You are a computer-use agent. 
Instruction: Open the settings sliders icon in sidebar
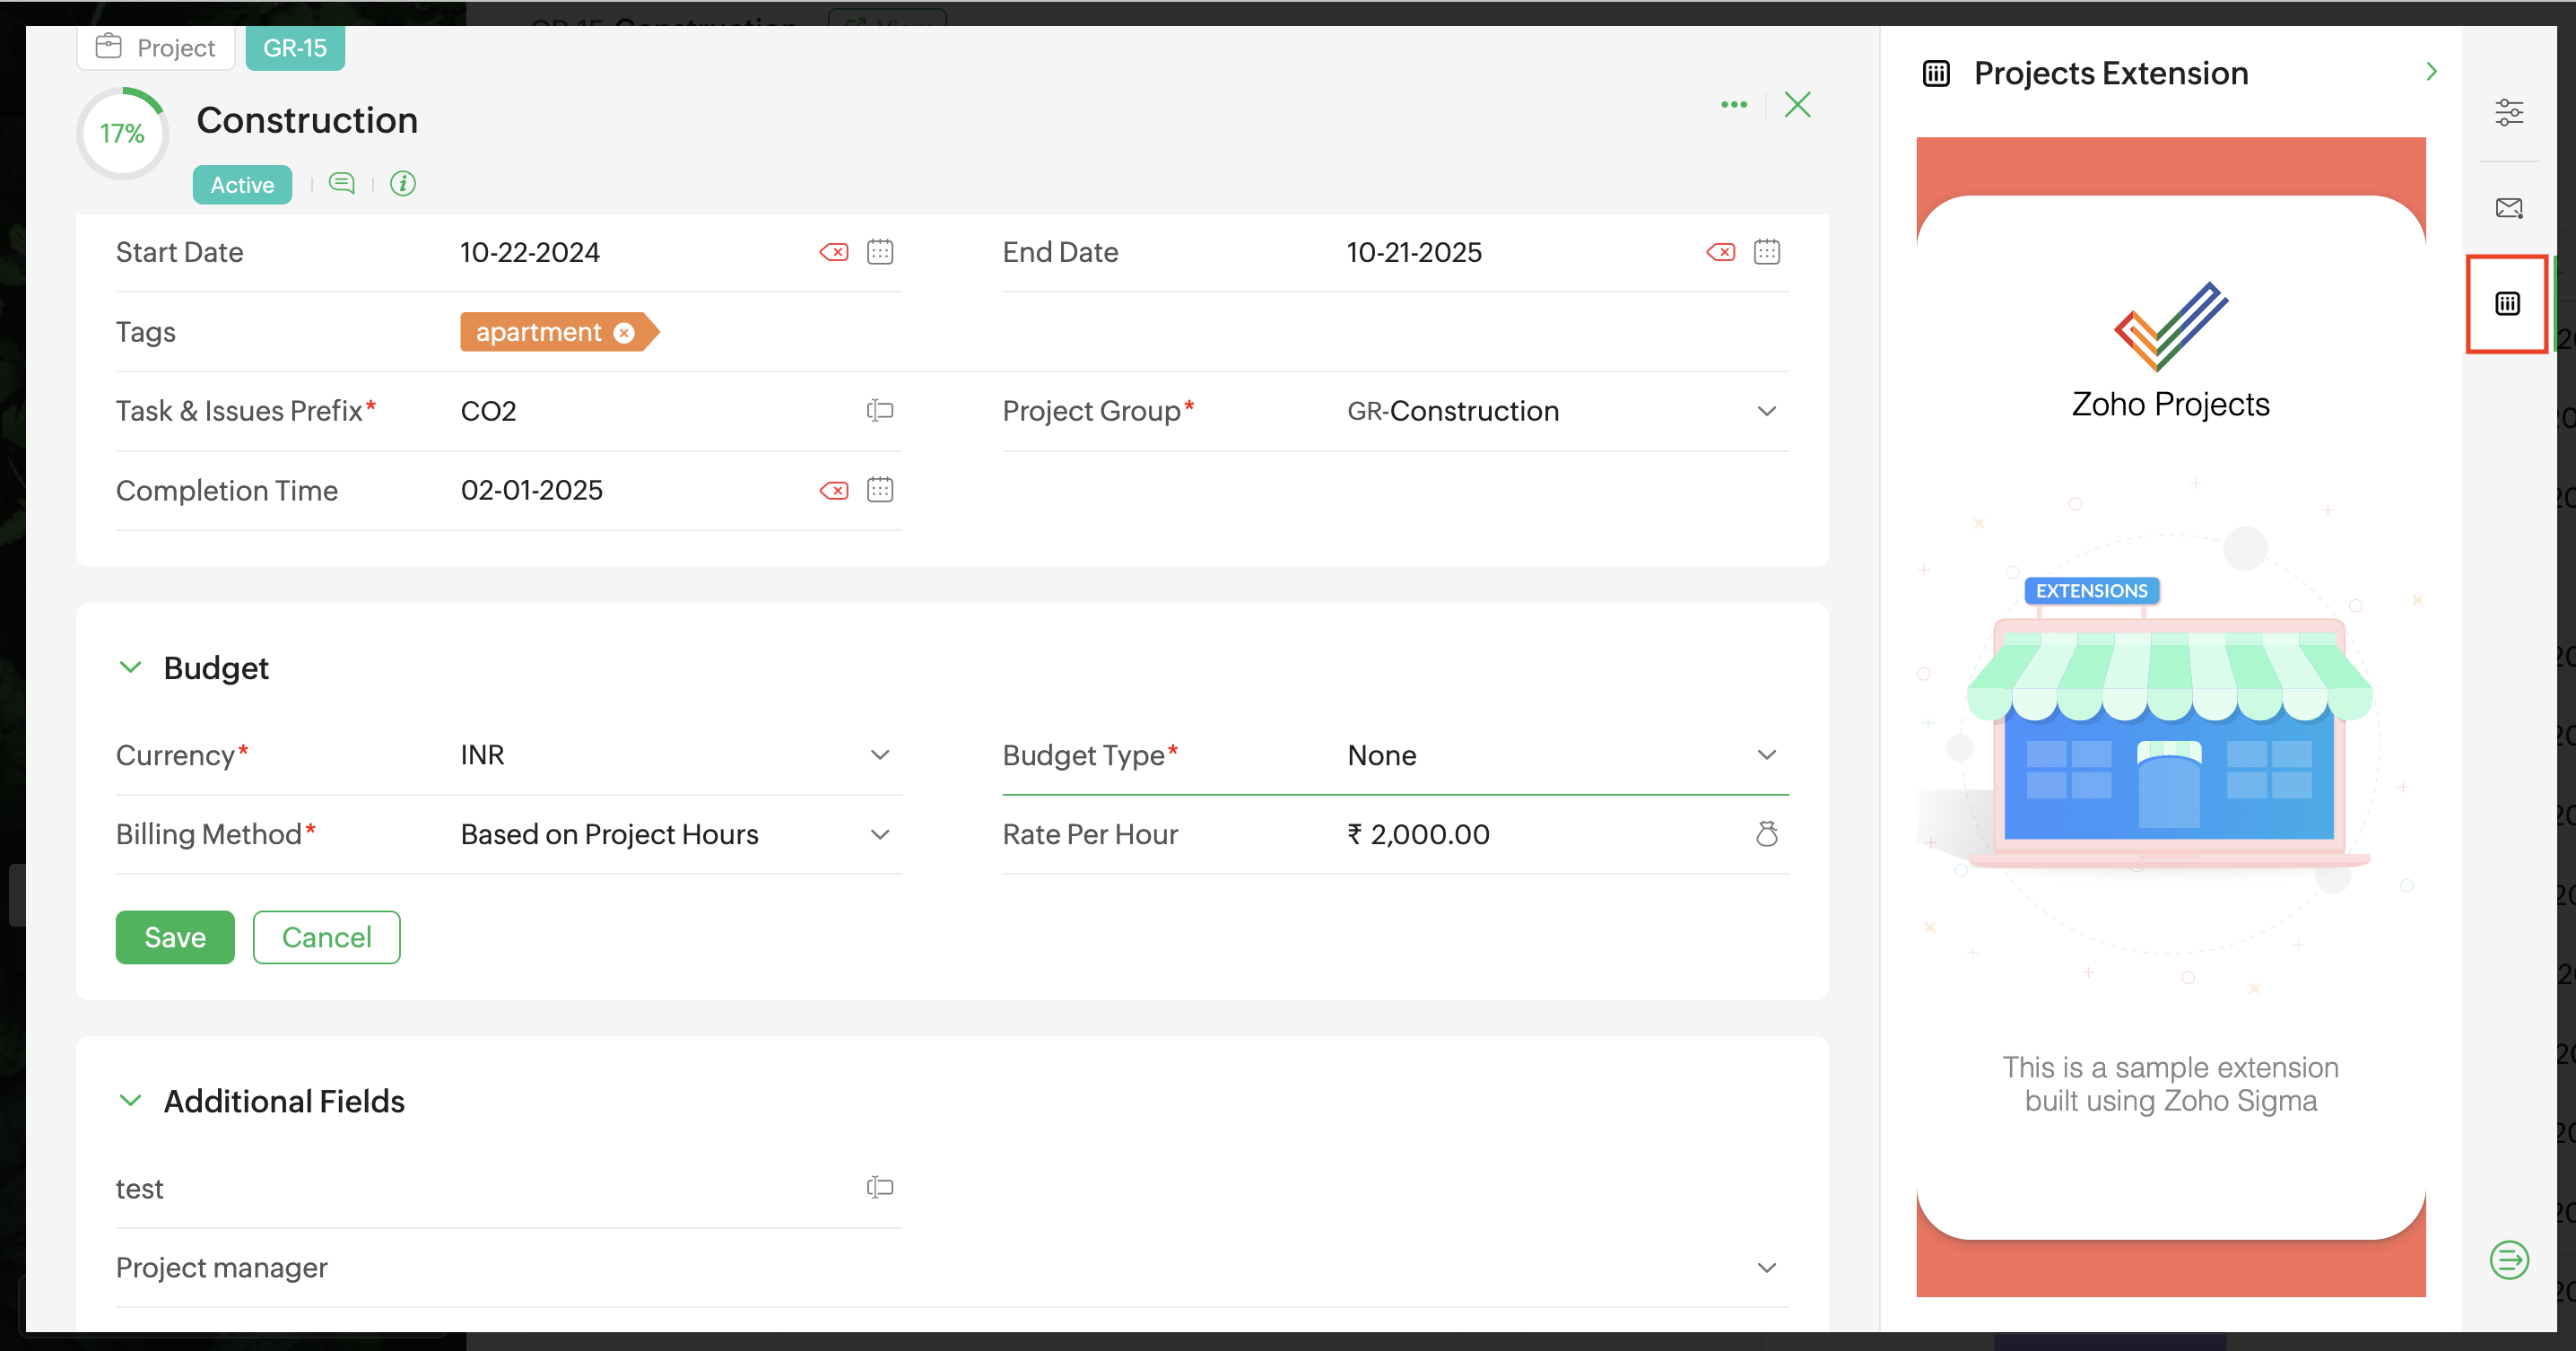click(x=2508, y=112)
